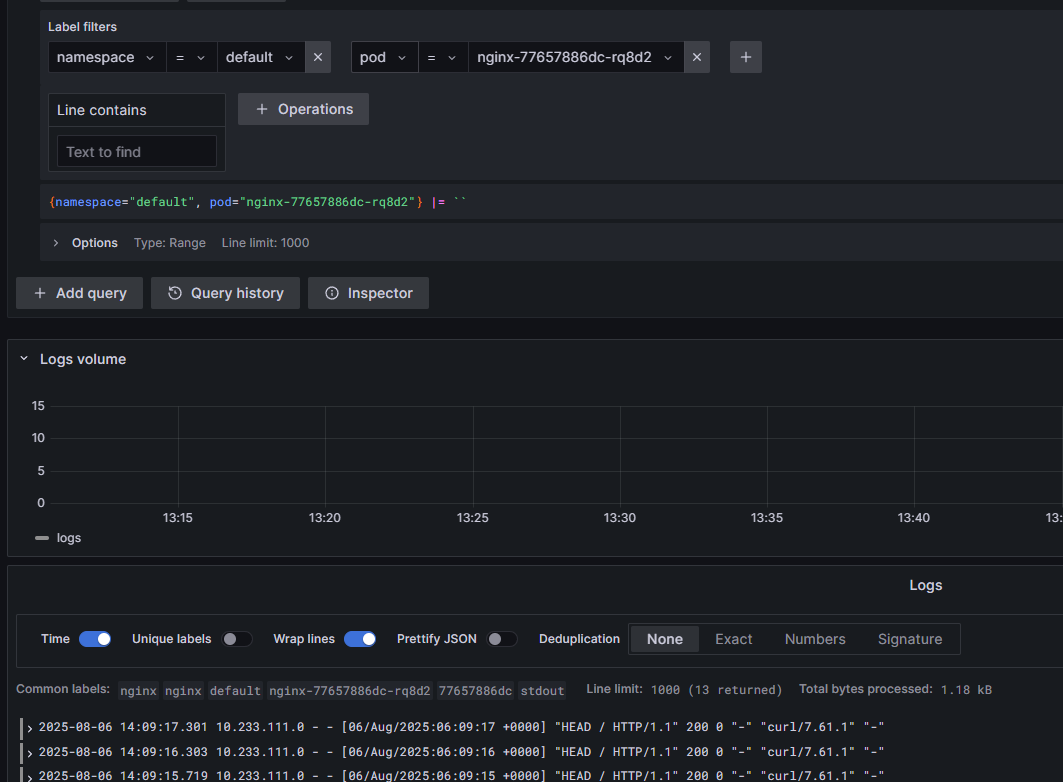
Task: Expand the 14:09:16.303 log line
Action: point(30,753)
